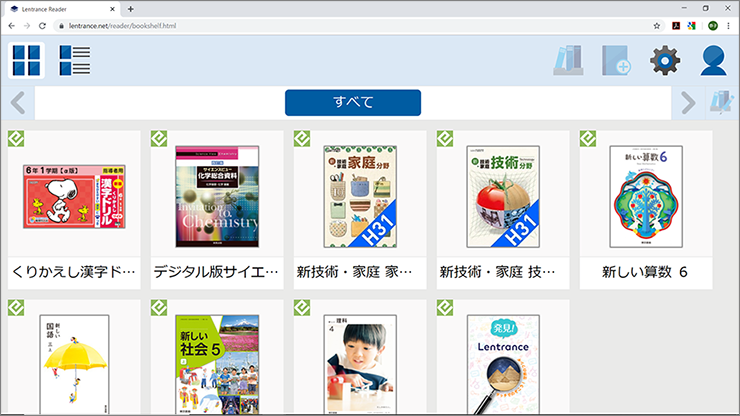Screen dimensions: 740x416
Task: Close the Lentrance Reader tab
Action: coord(112,9)
